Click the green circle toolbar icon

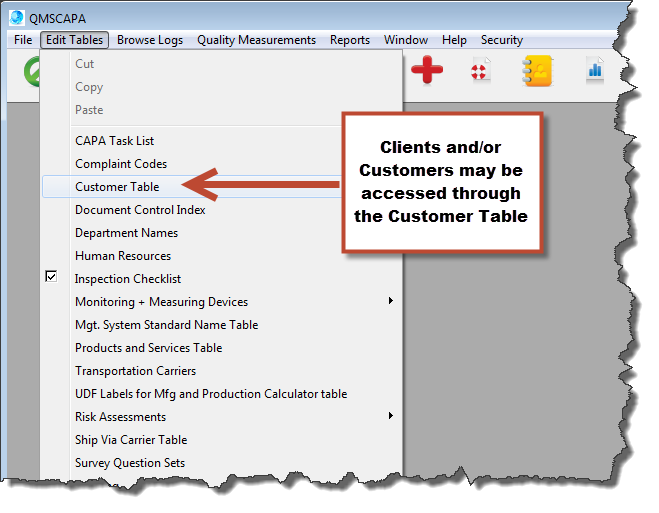pos(30,72)
